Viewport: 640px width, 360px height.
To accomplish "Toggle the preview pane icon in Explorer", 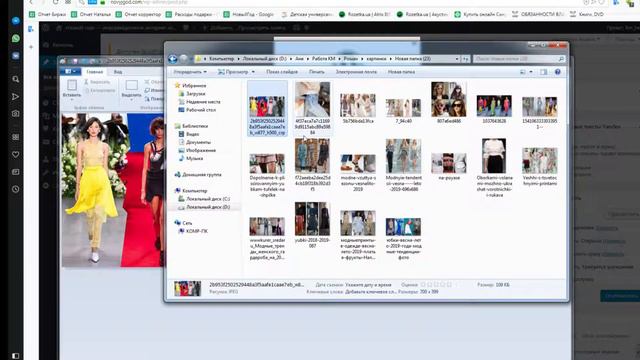I will point(544,72).
